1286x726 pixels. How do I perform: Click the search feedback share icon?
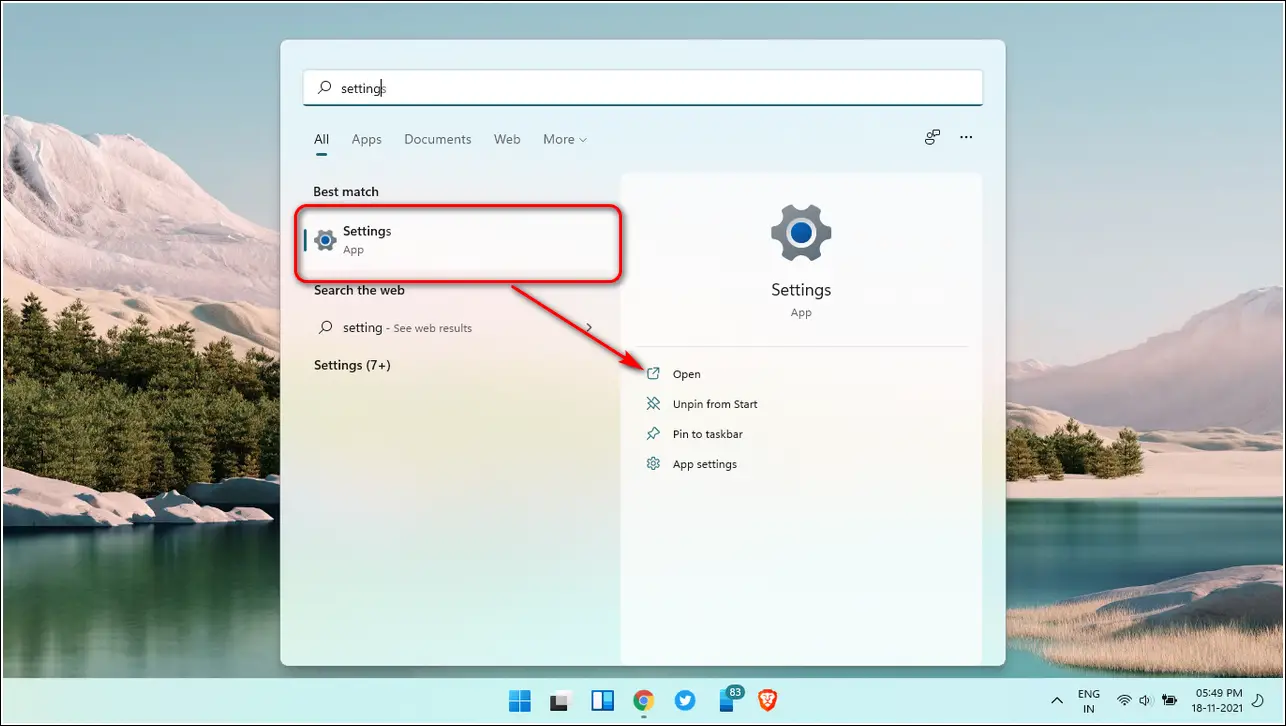pyautogui.click(x=932, y=138)
